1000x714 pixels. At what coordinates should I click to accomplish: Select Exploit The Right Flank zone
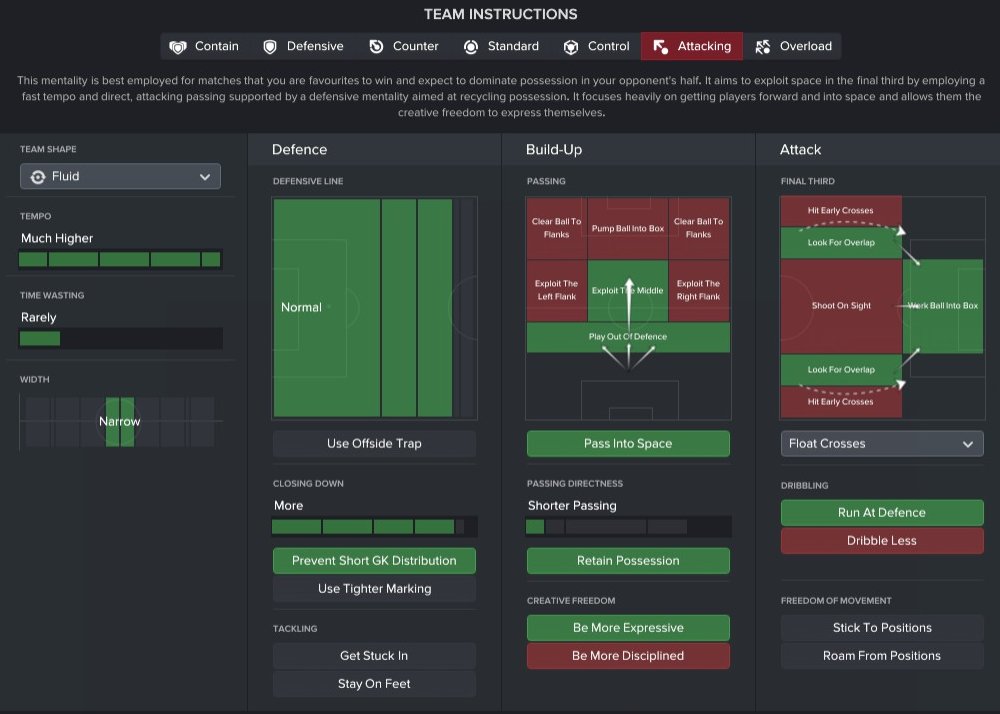(x=699, y=290)
